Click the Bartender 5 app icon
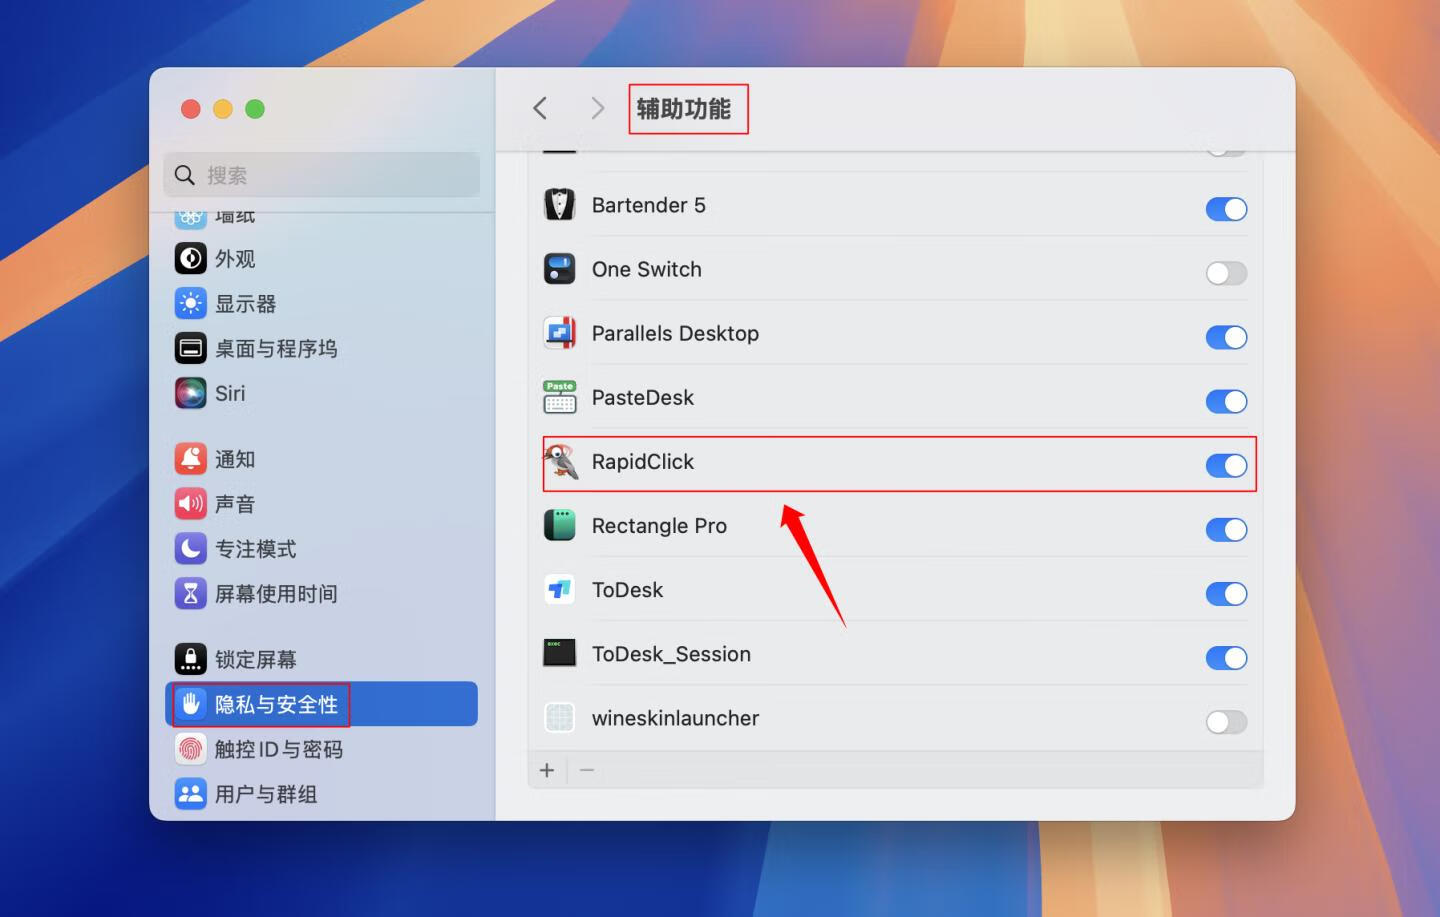 click(x=559, y=205)
